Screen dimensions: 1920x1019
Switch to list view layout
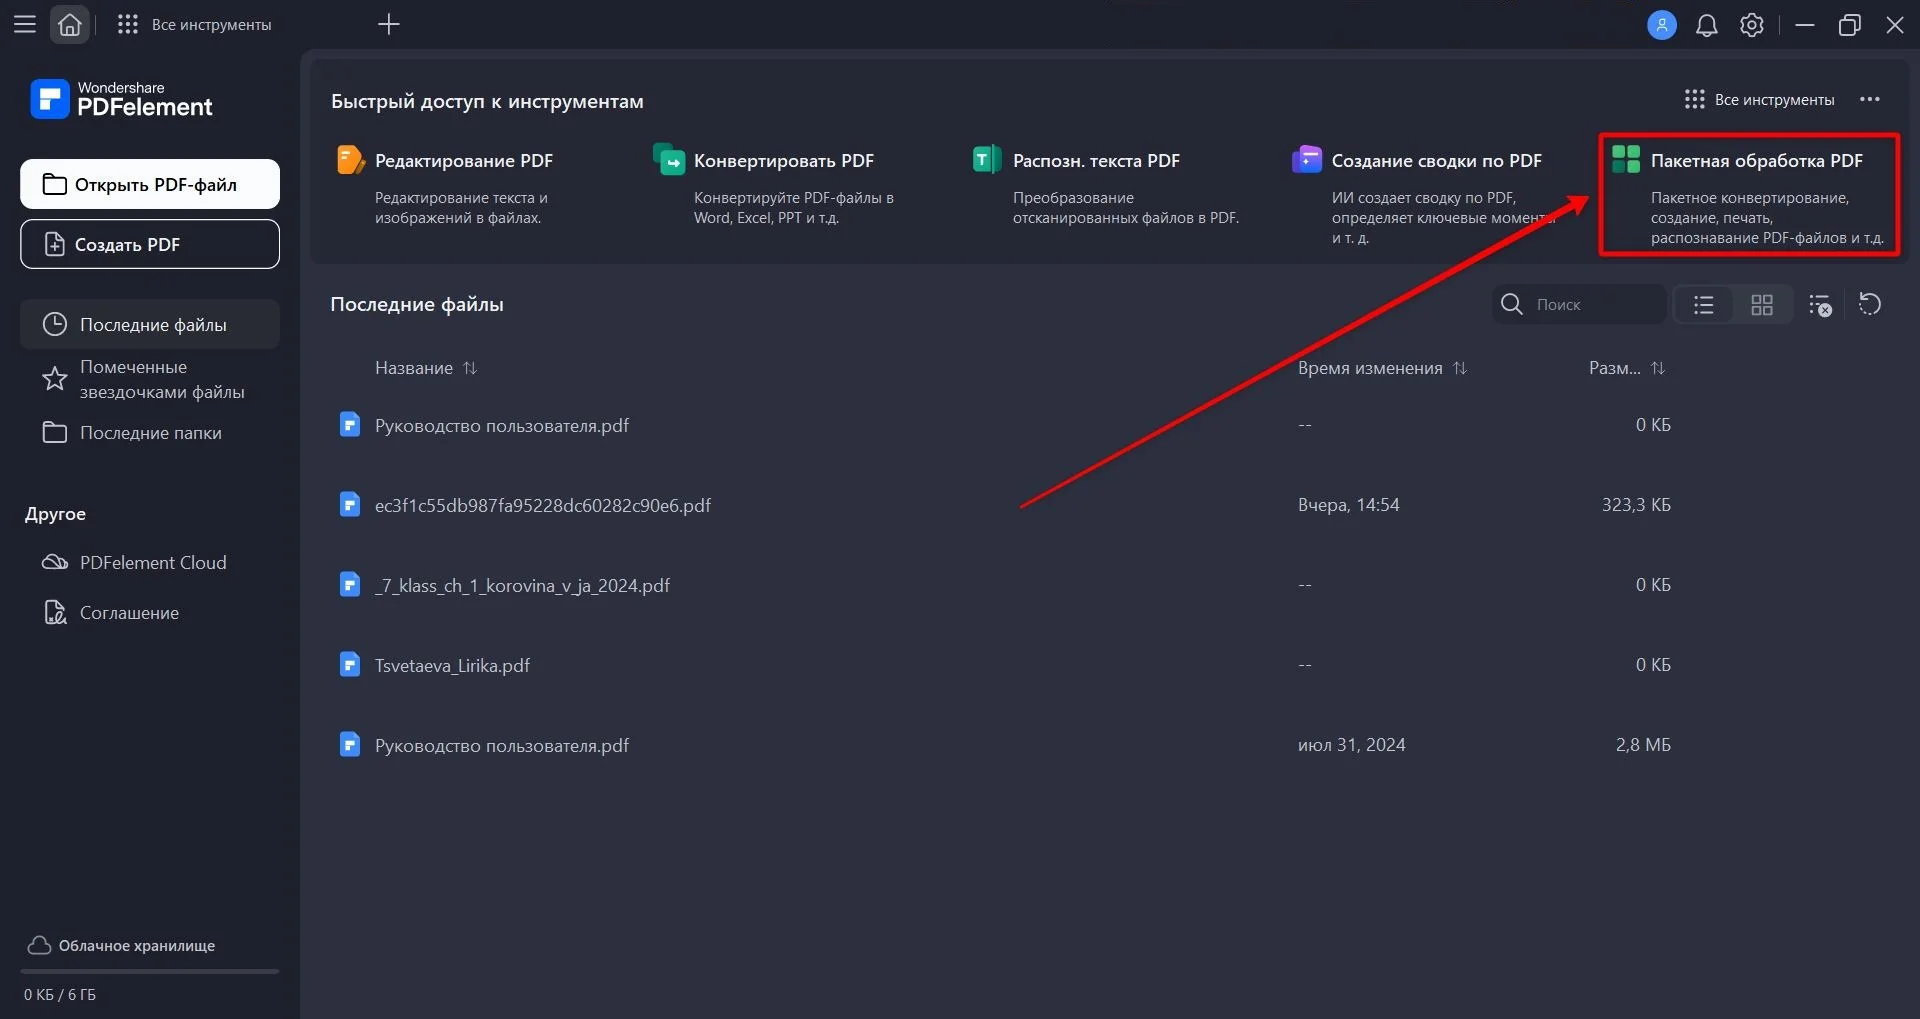tap(1704, 305)
